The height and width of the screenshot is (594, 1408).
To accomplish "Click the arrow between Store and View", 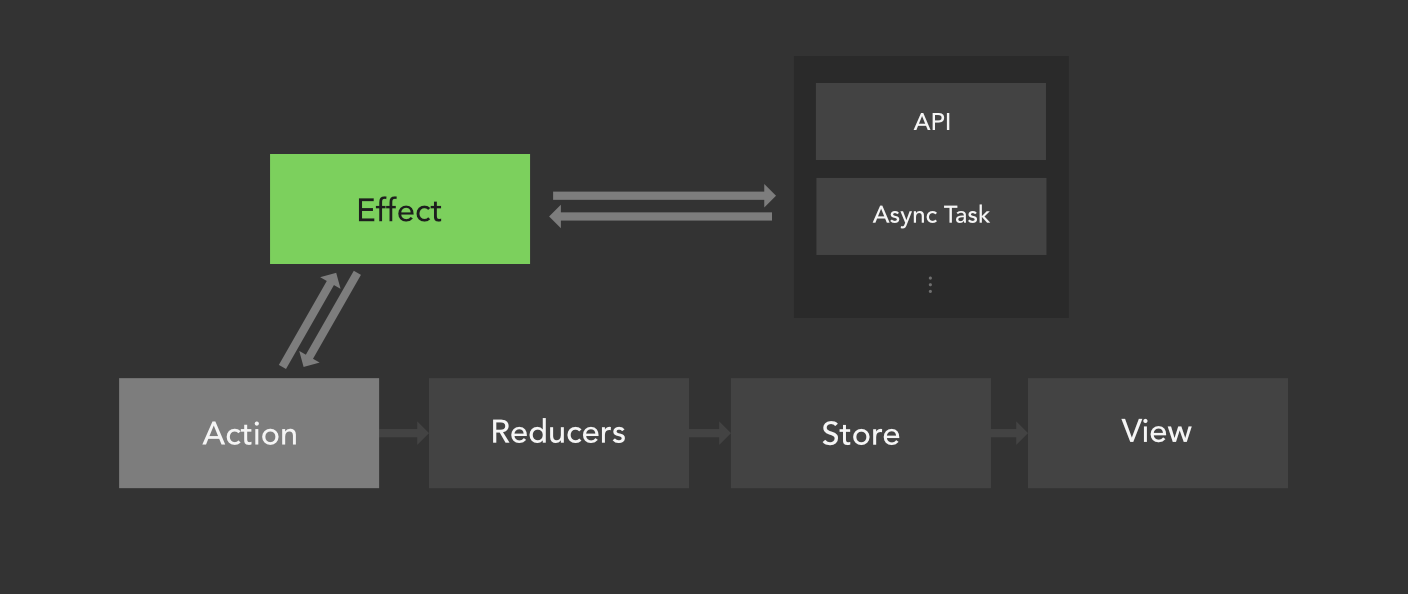I will coord(1009,433).
